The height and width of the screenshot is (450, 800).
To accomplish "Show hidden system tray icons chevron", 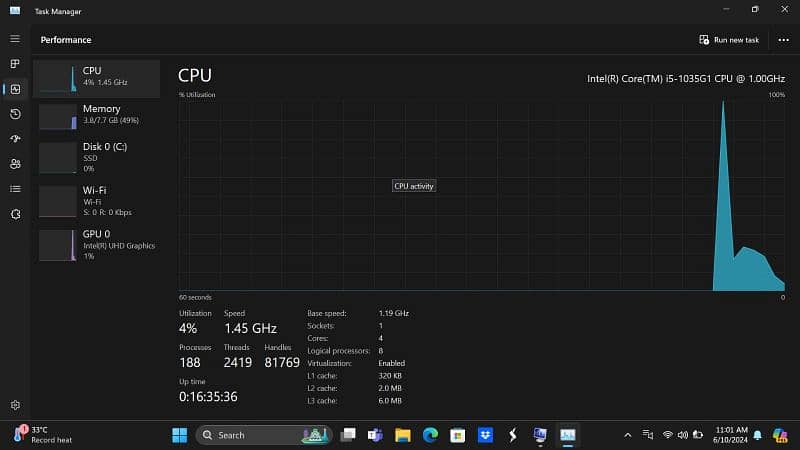I will pyautogui.click(x=628, y=435).
